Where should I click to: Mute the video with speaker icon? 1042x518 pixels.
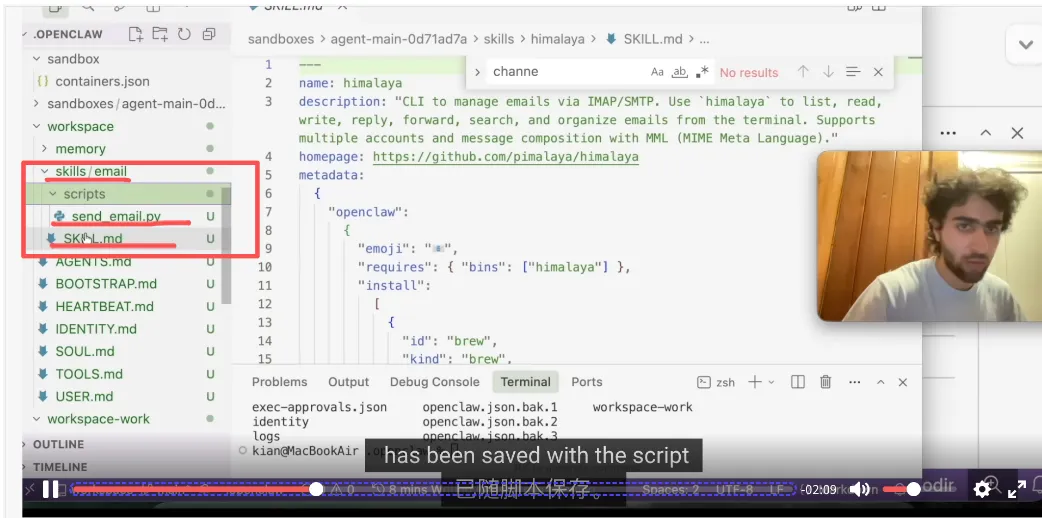click(x=860, y=490)
